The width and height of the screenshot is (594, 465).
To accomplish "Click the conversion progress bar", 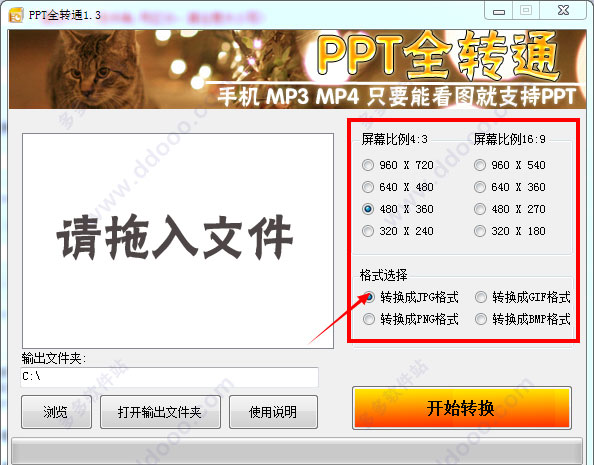I will tap(297, 451).
